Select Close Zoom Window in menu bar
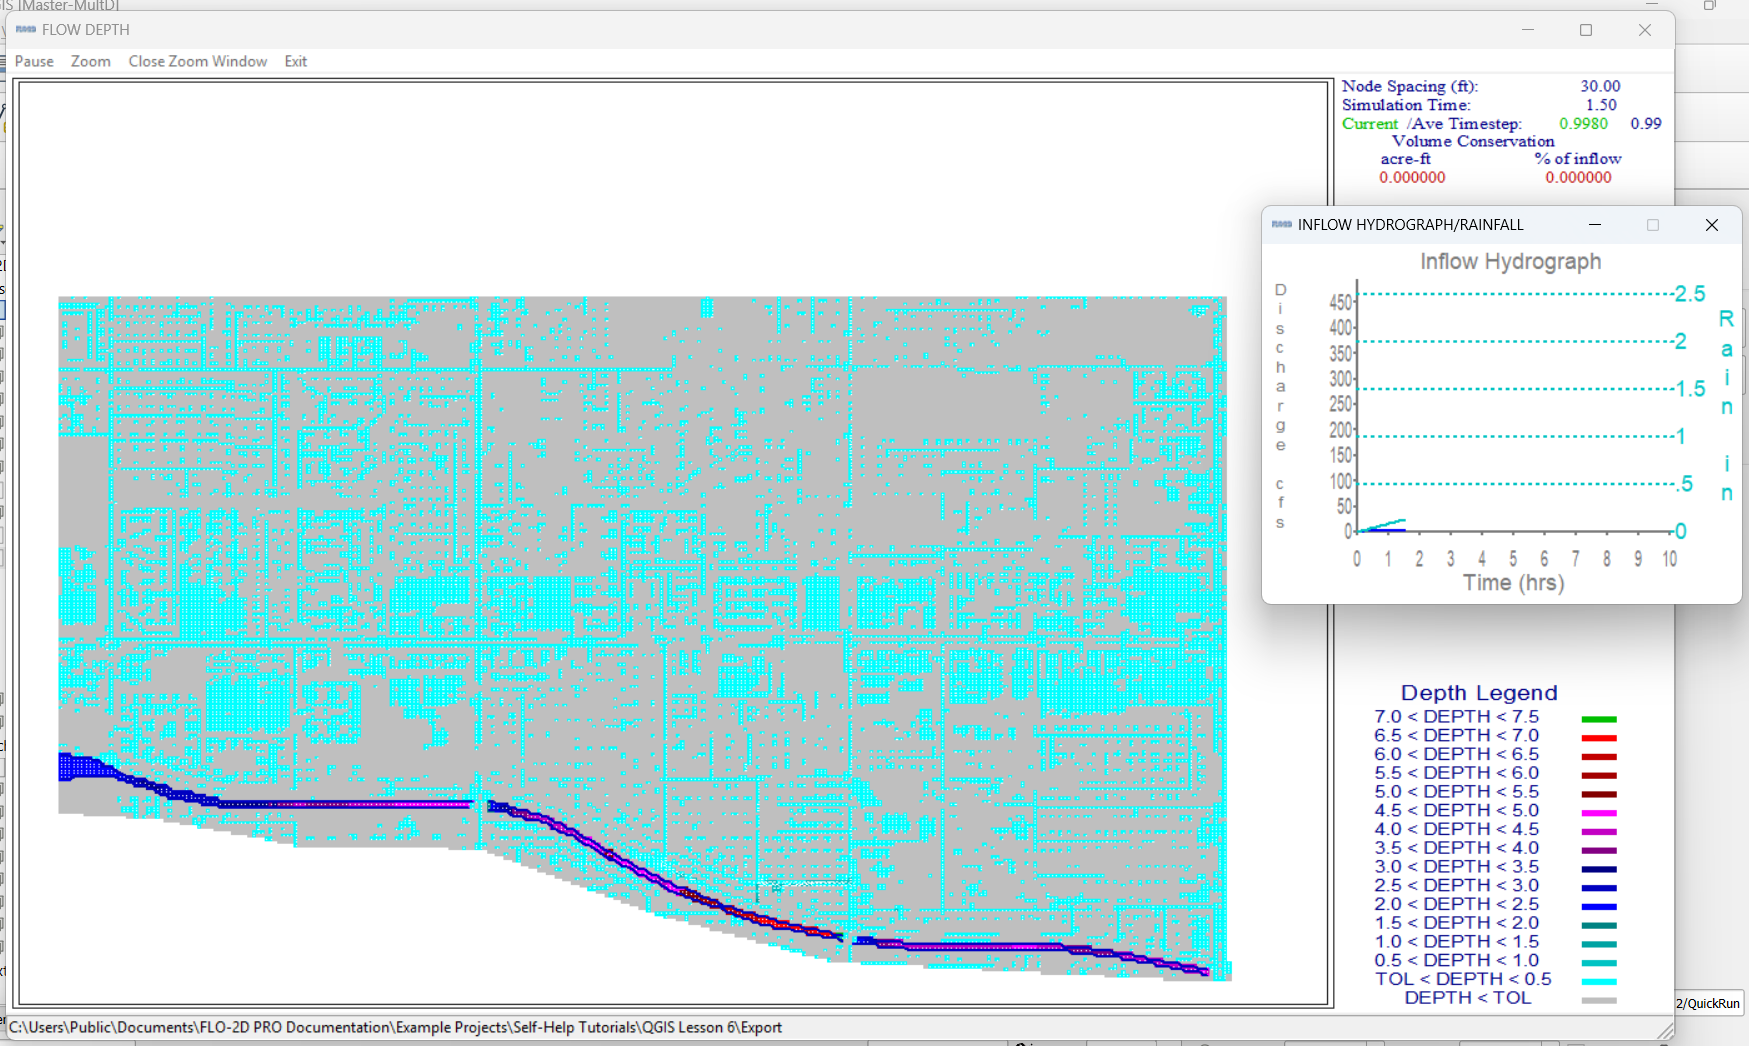The height and width of the screenshot is (1046, 1749). pyautogui.click(x=197, y=61)
